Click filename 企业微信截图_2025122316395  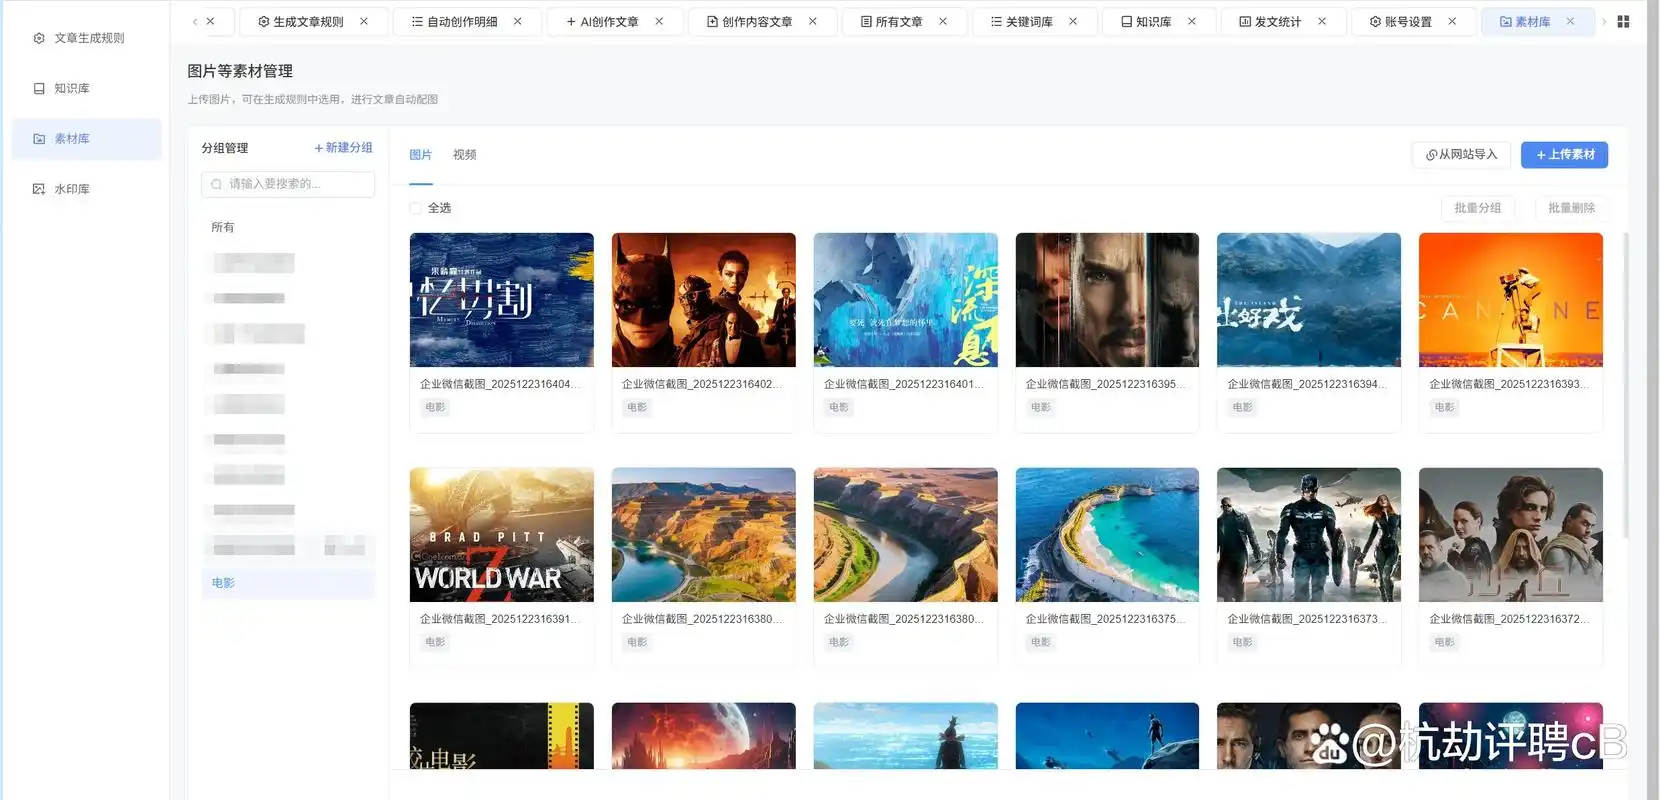coord(1105,384)
